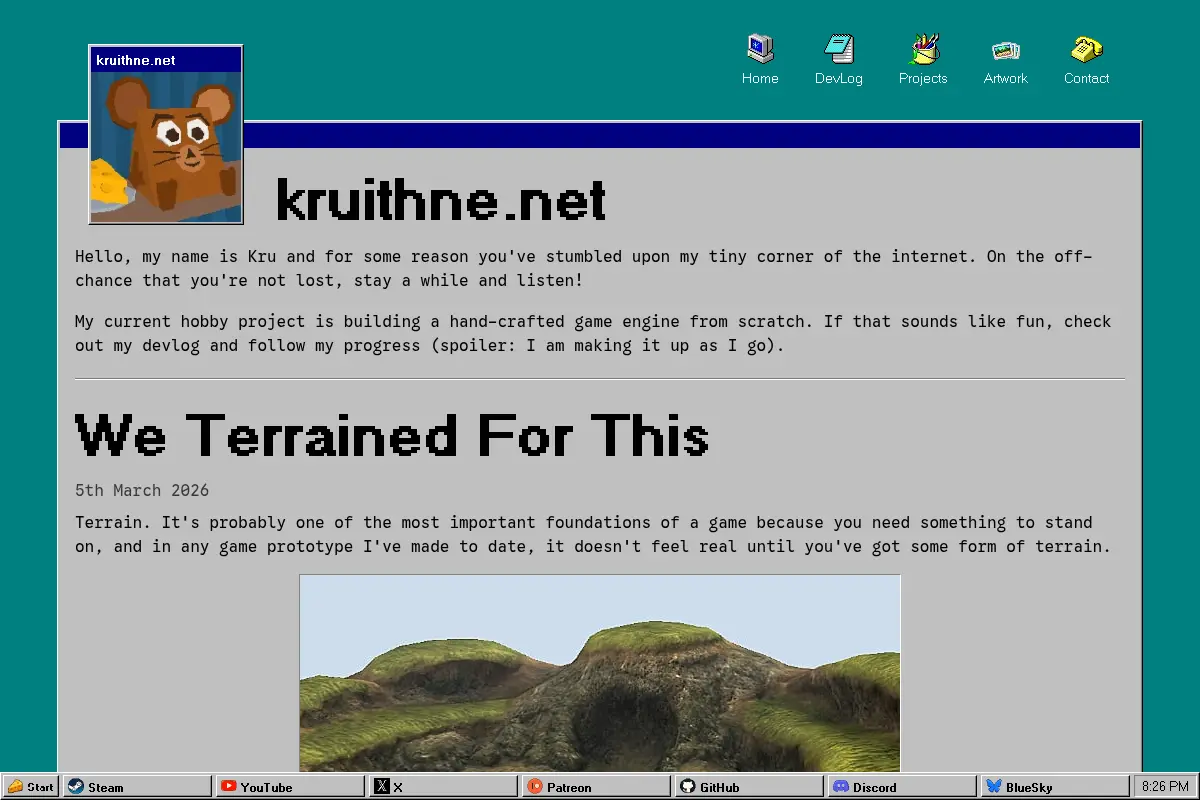Image resolution: width=1200 pixels, height=800 pixels.
Task: Open the Projects paint bucket icon
Action: pos(923,49)
